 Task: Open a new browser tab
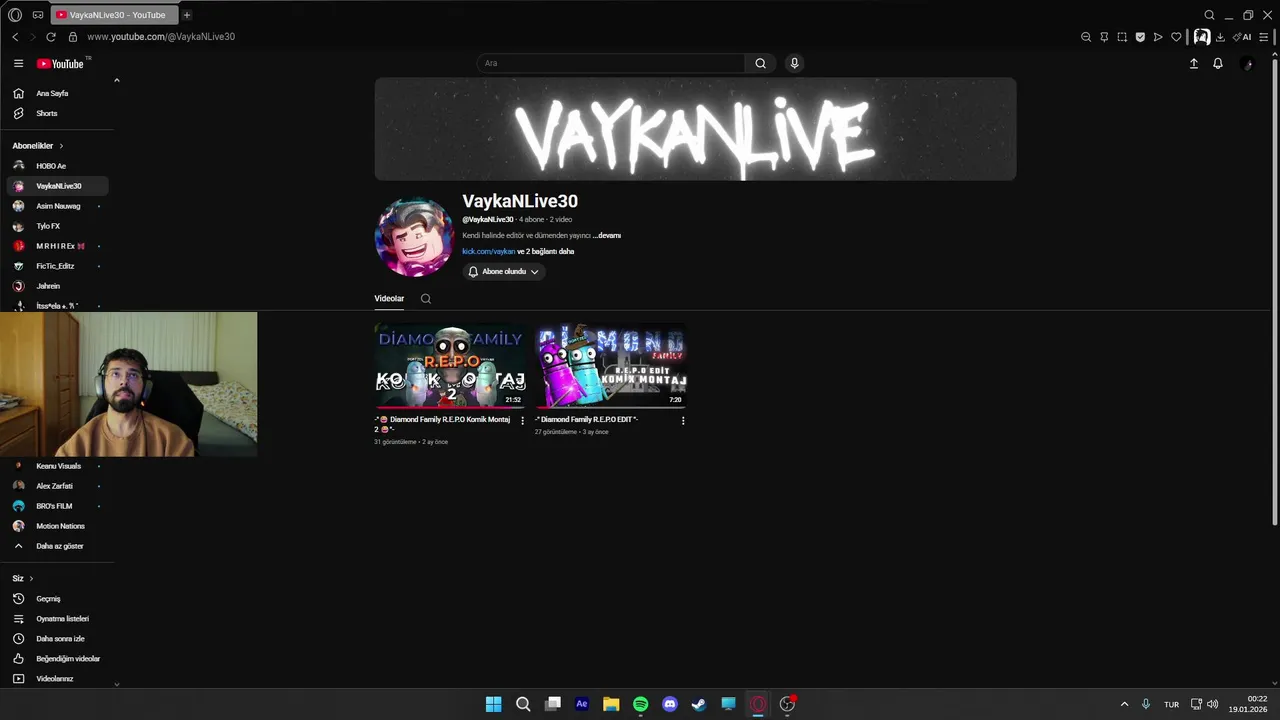click(186, 15)
